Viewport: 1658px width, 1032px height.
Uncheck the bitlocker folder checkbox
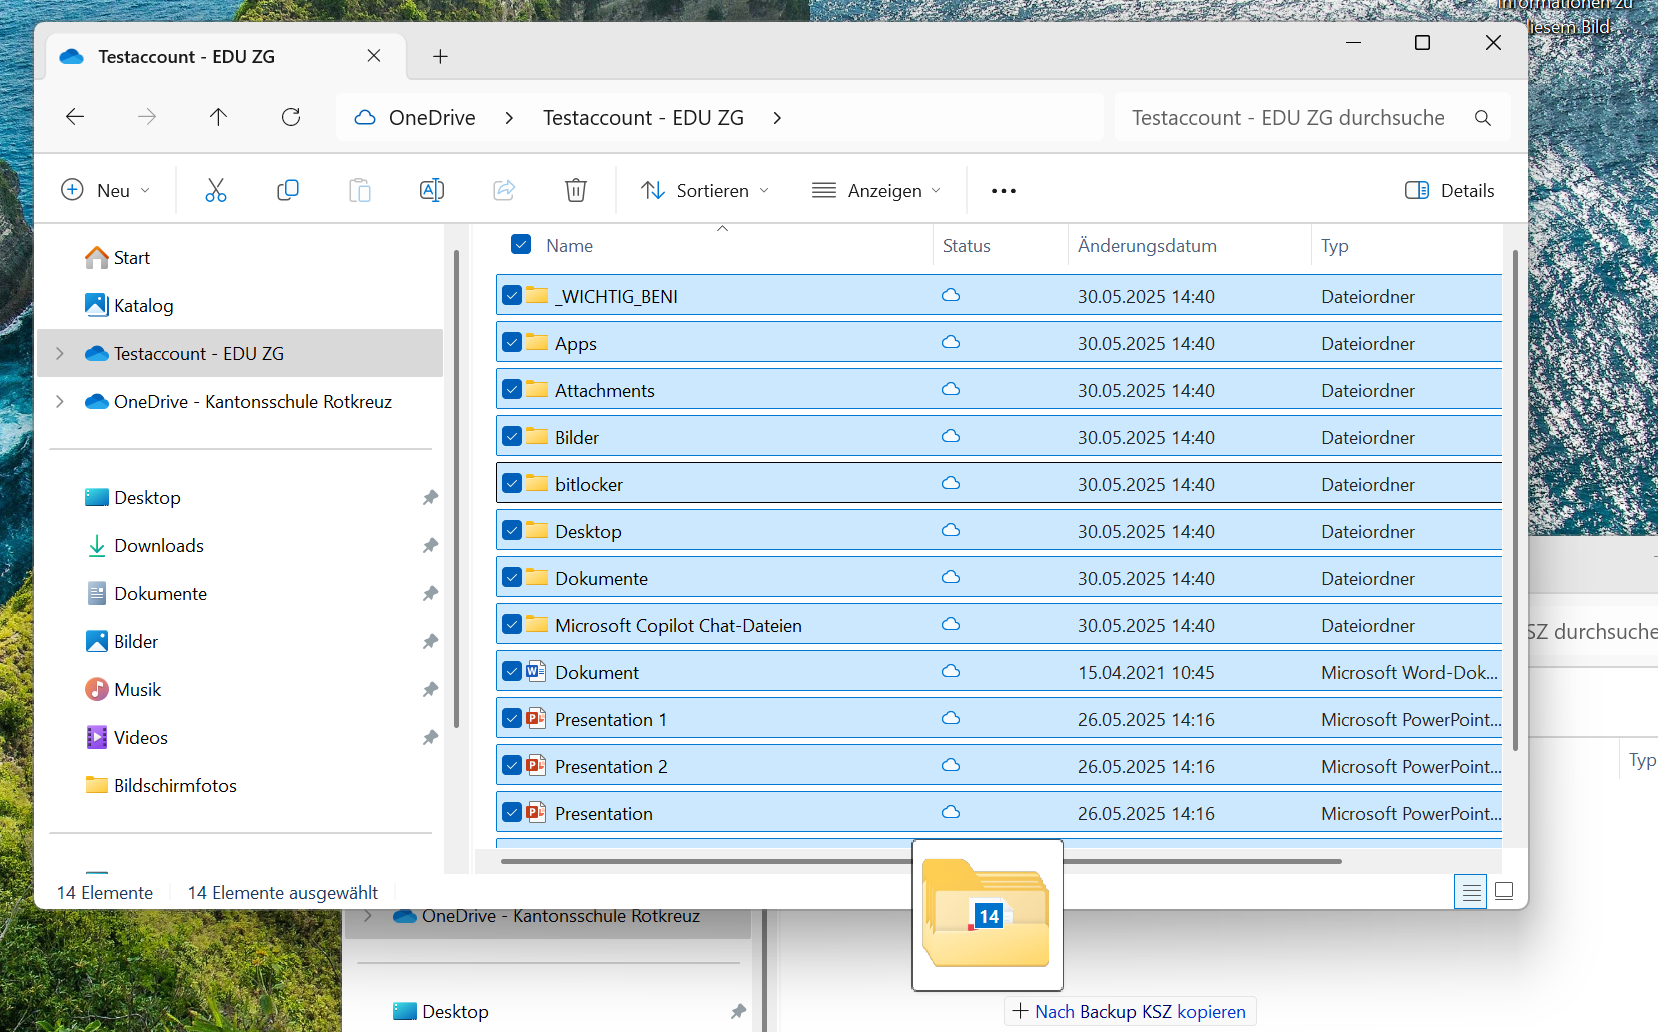pyautogui.click(x=512, y=483)
